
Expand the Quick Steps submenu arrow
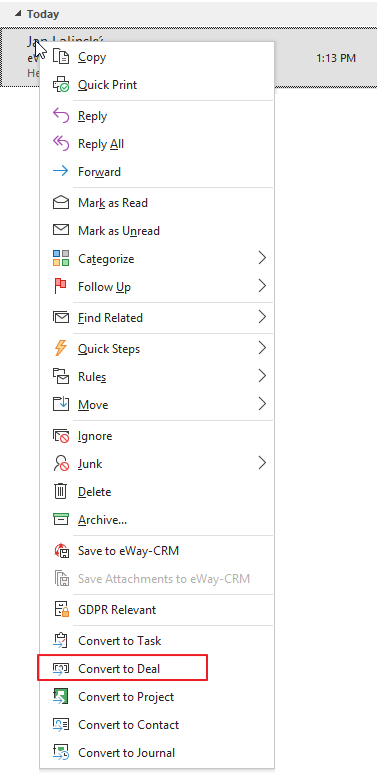pyautogui.click(x=262, y=348)
